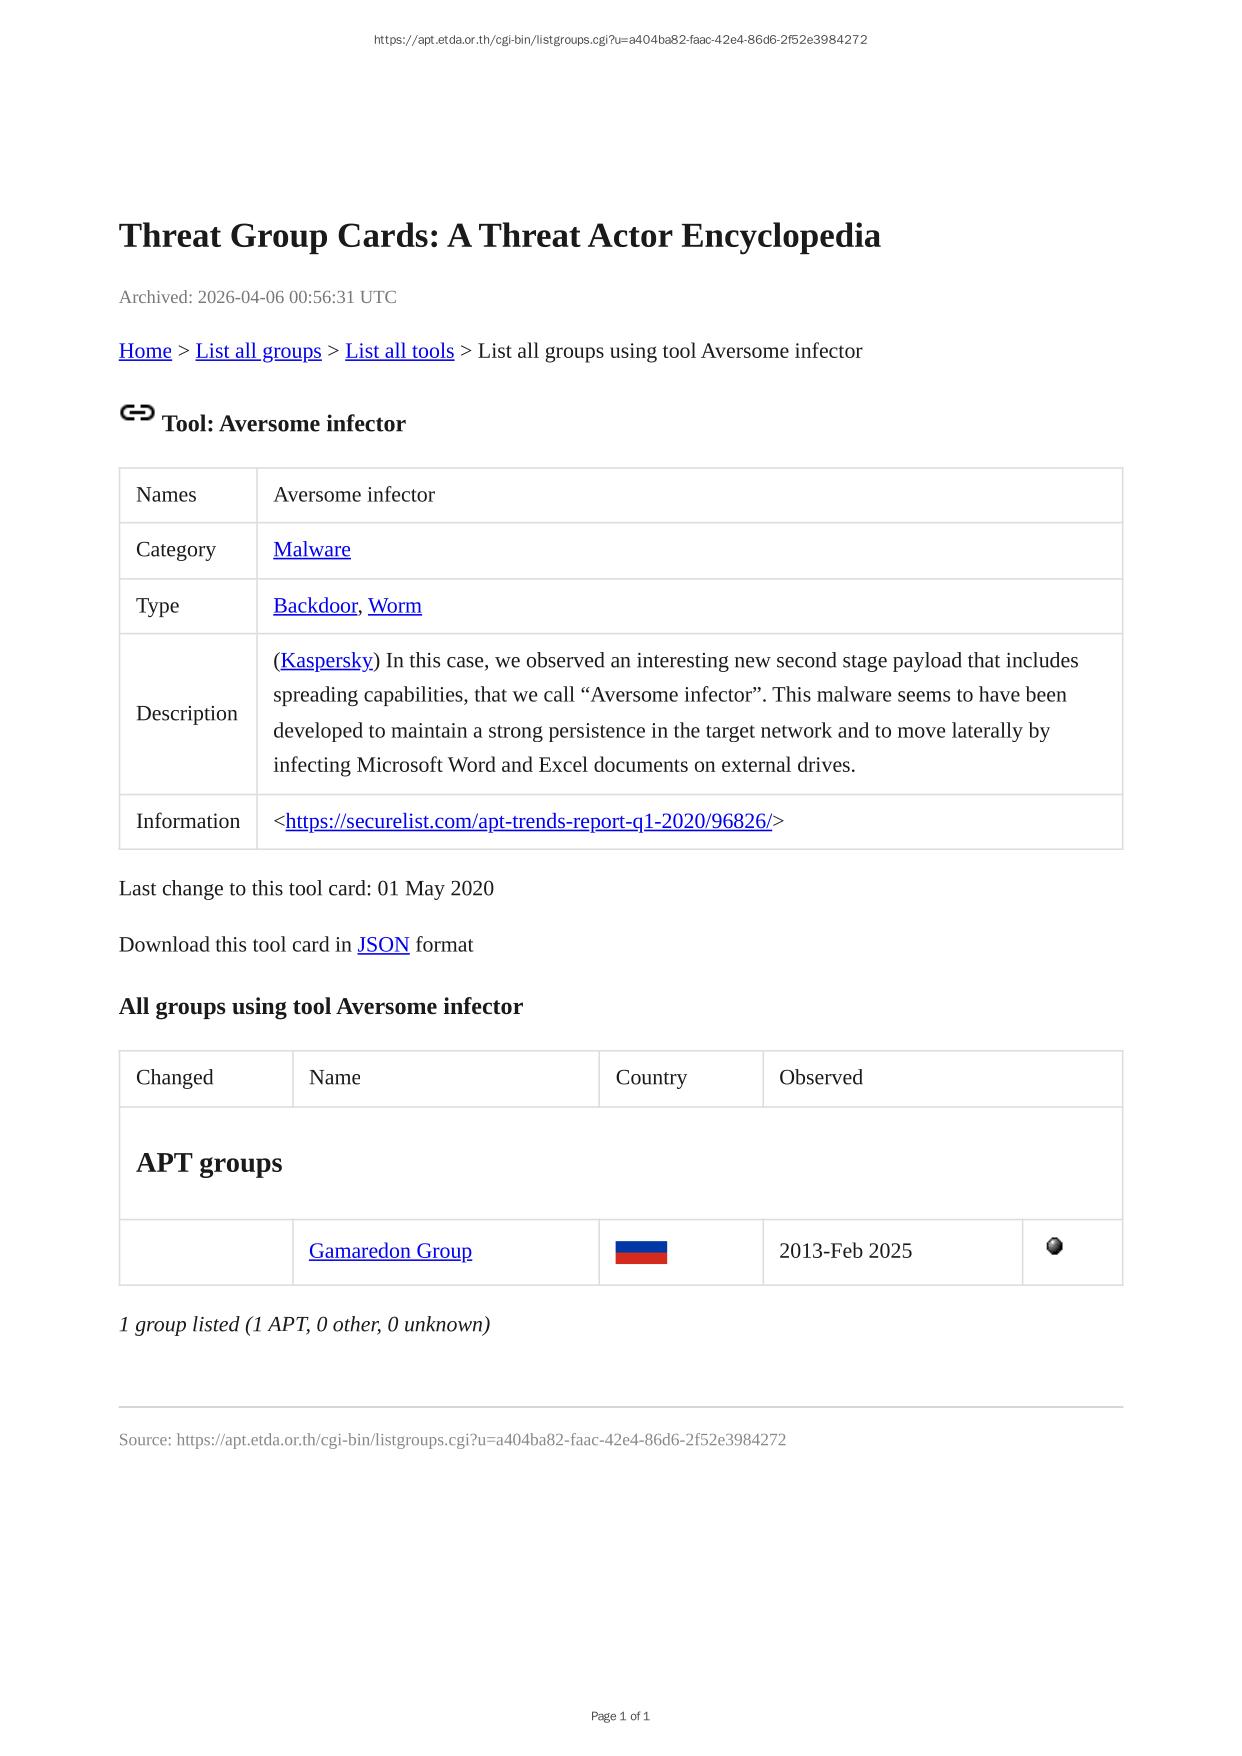1242x1756 pixels.
Task: Click the Observed column header
Action: pyautogui.click(x=821, y=1078)
